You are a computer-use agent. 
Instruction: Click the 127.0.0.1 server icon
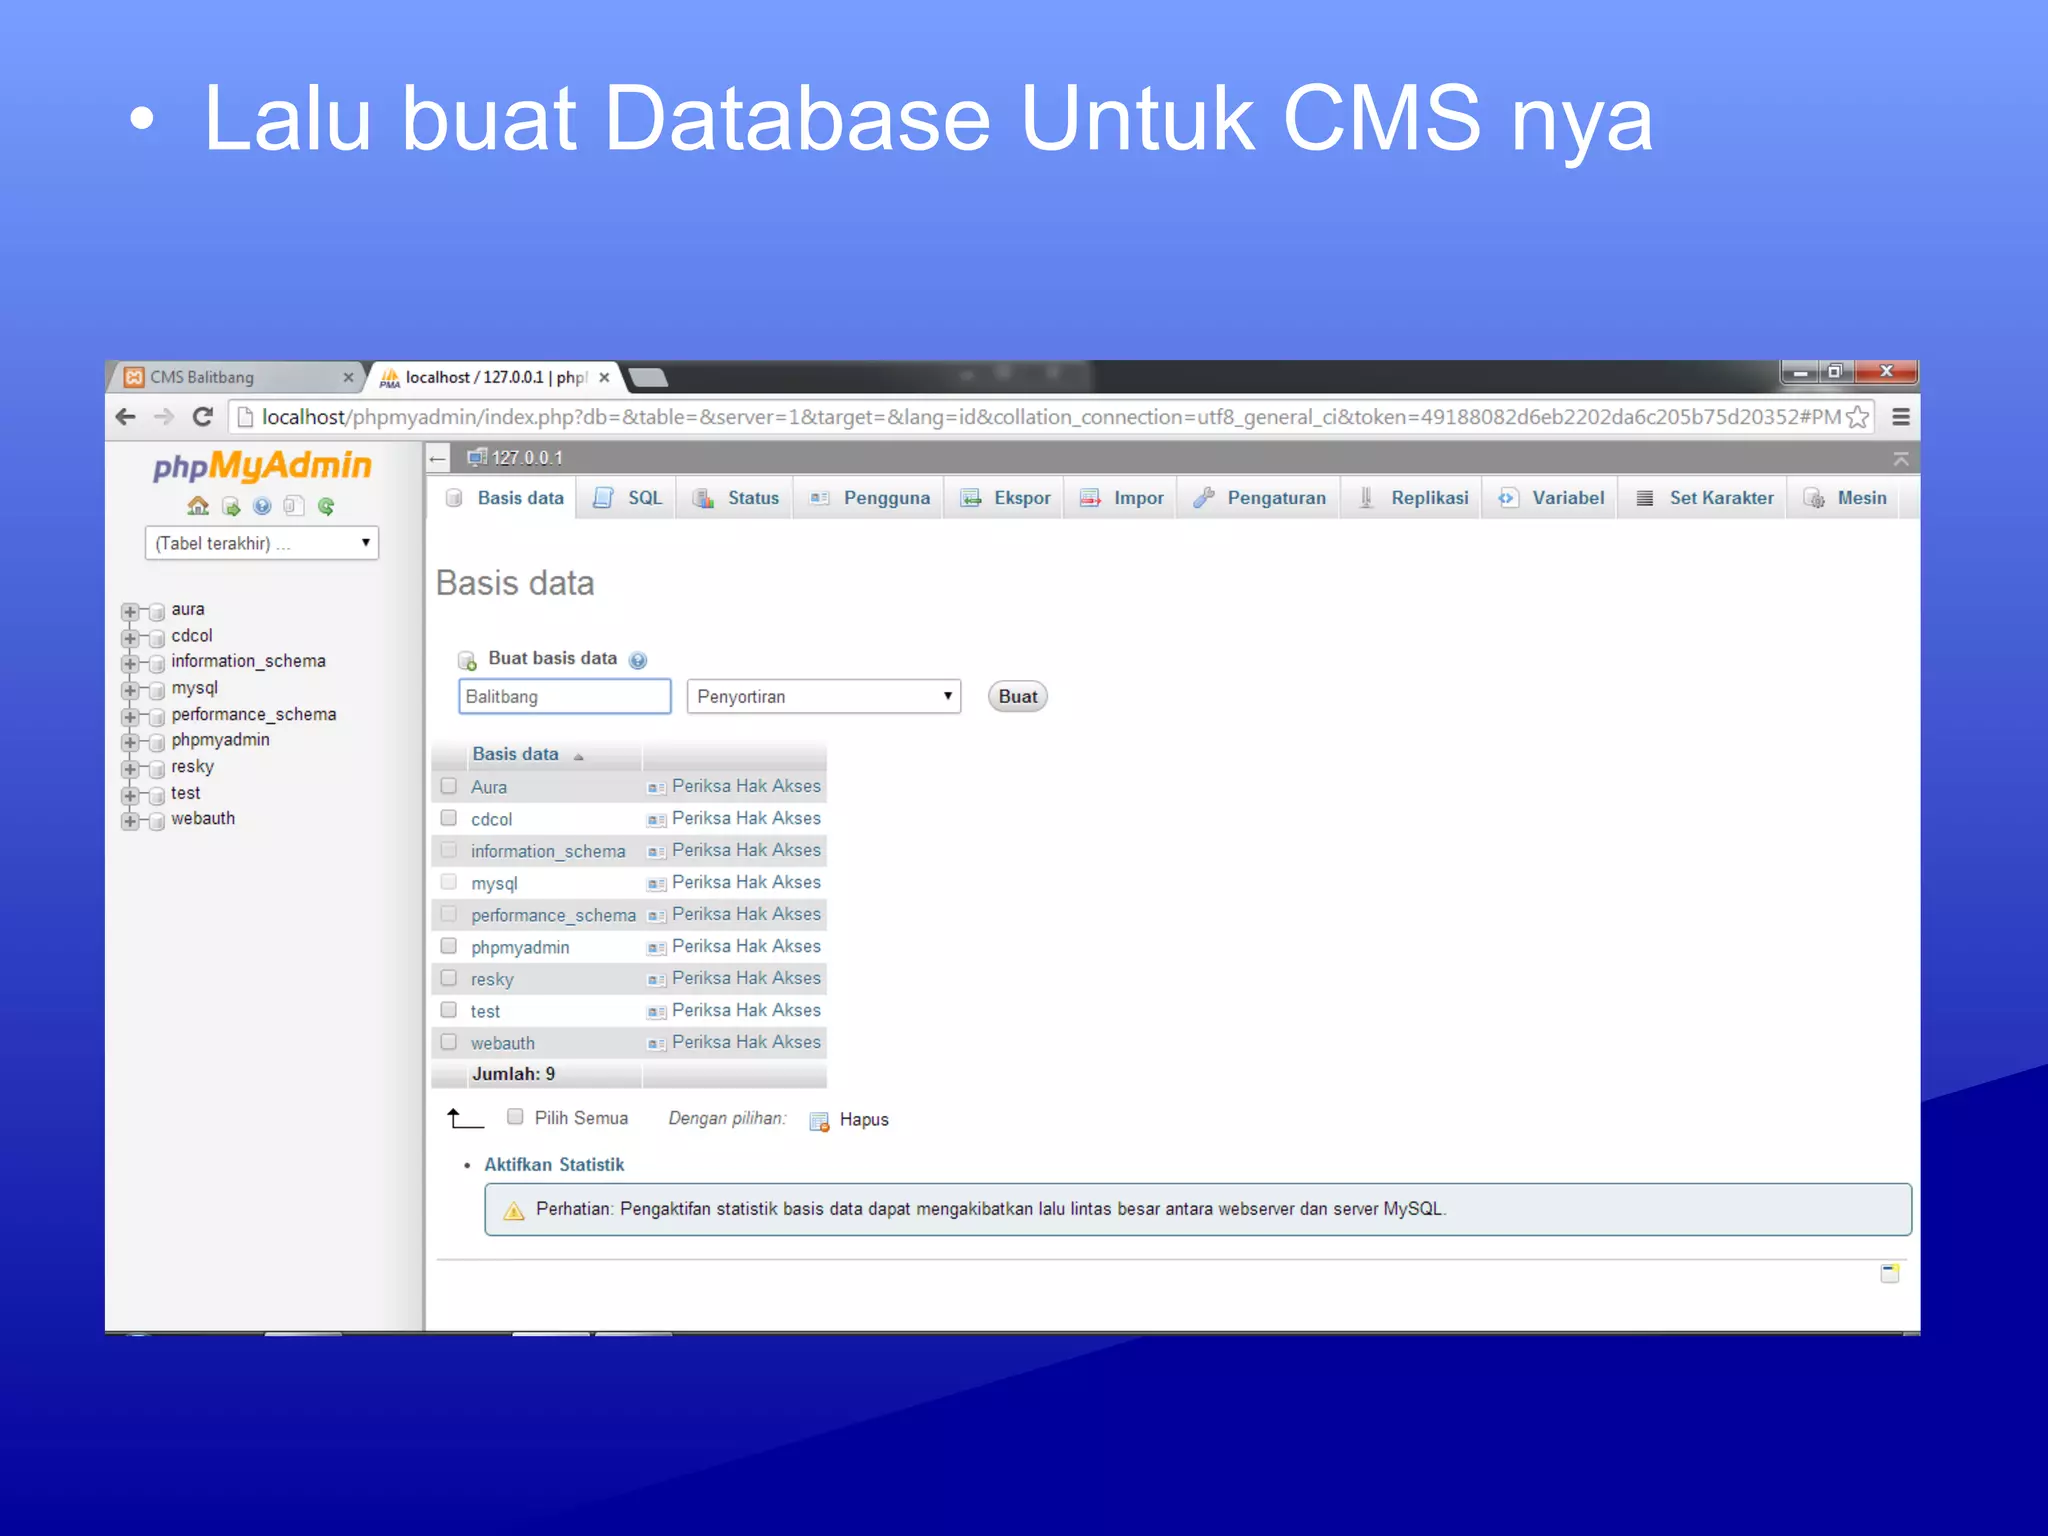477,458
